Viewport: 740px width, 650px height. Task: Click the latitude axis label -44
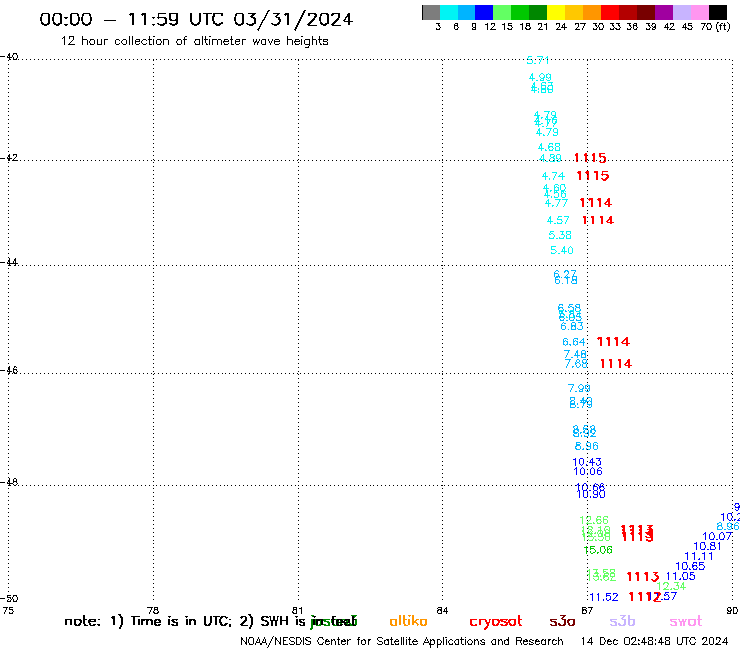[x=9, y=262]
